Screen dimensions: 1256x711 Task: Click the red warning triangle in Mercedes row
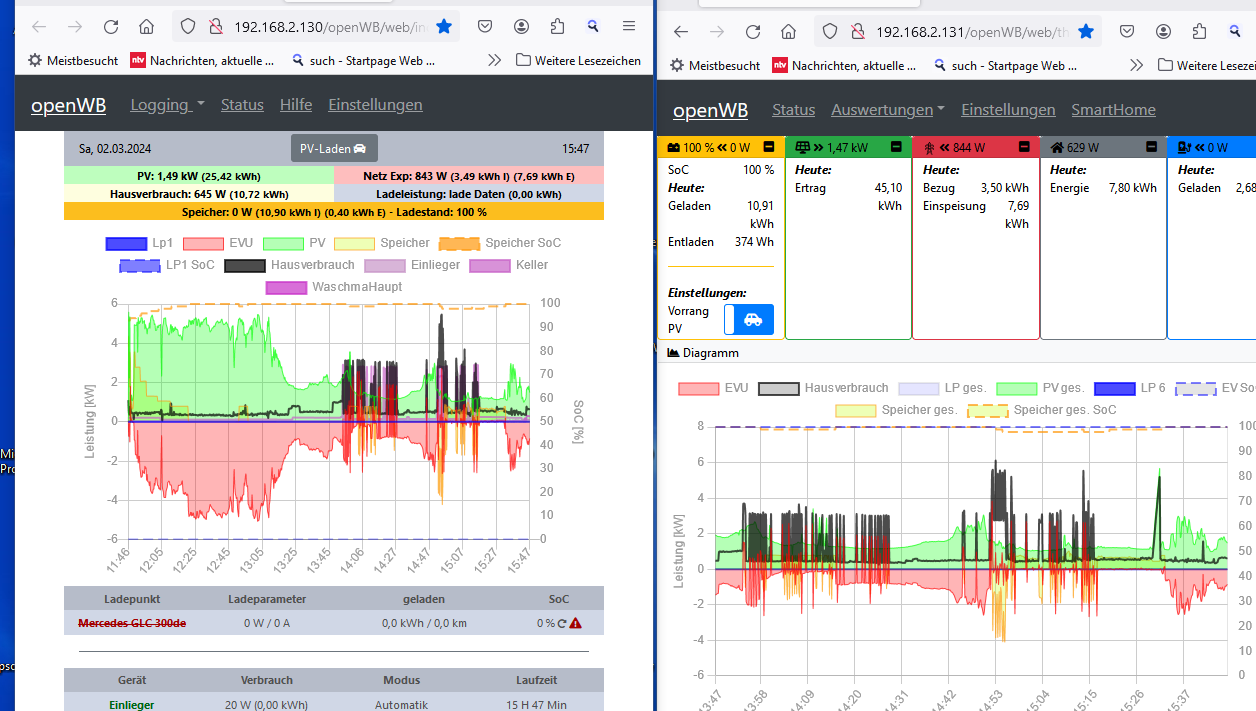click(x=576, y=624)
